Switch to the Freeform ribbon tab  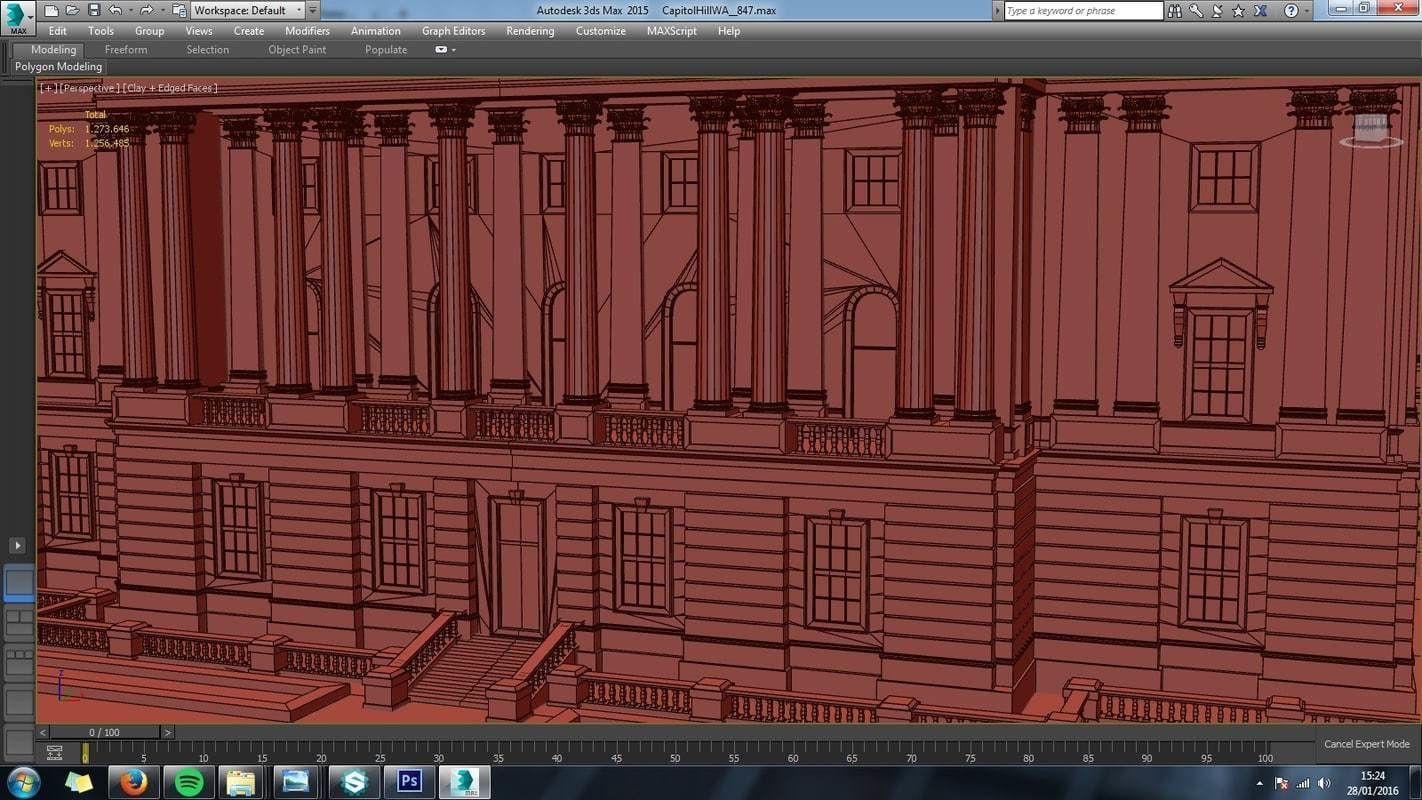pos(126,50)
